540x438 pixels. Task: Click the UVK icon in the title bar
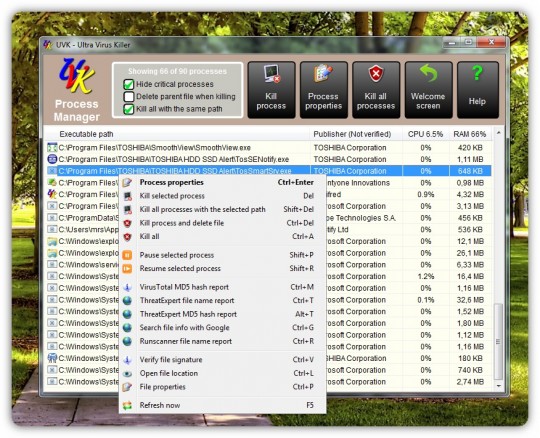48,45
